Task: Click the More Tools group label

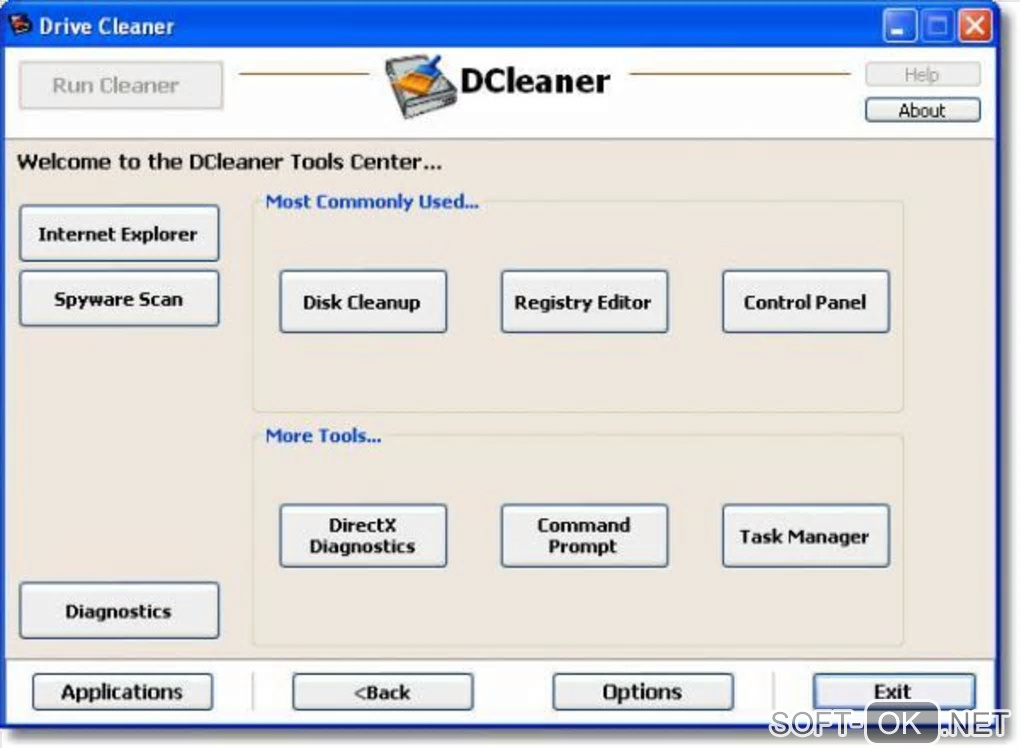Action: (323, 435)
